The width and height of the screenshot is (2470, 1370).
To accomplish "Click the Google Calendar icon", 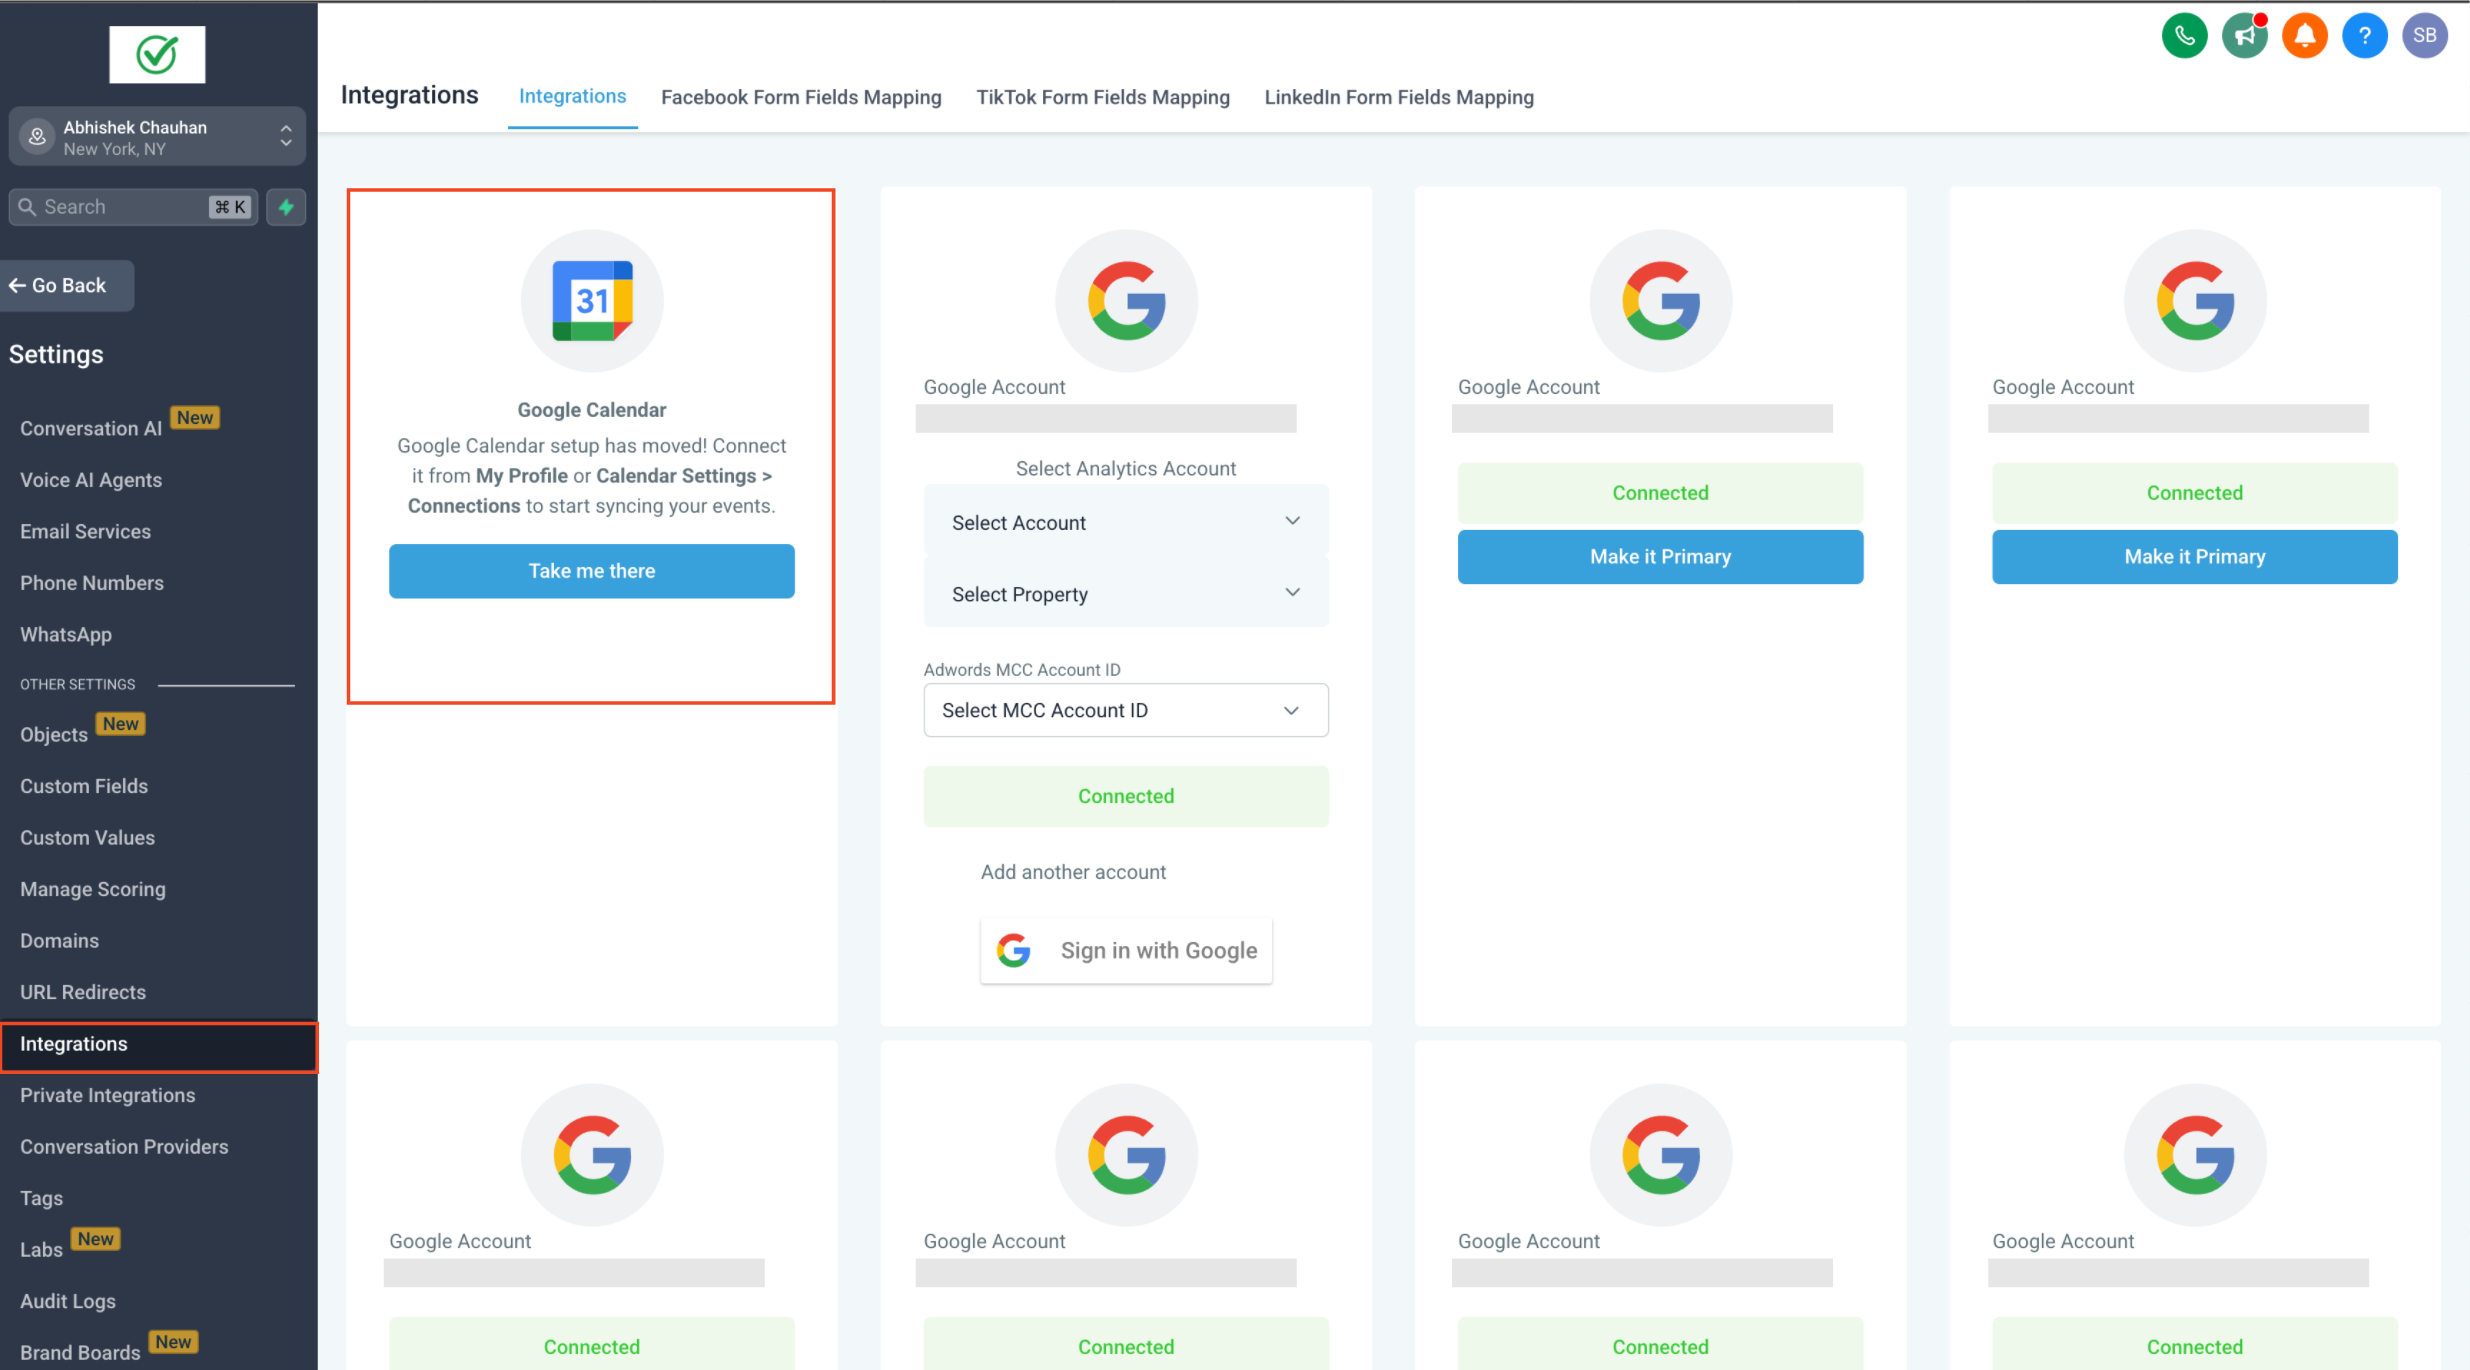I will 592,301.
